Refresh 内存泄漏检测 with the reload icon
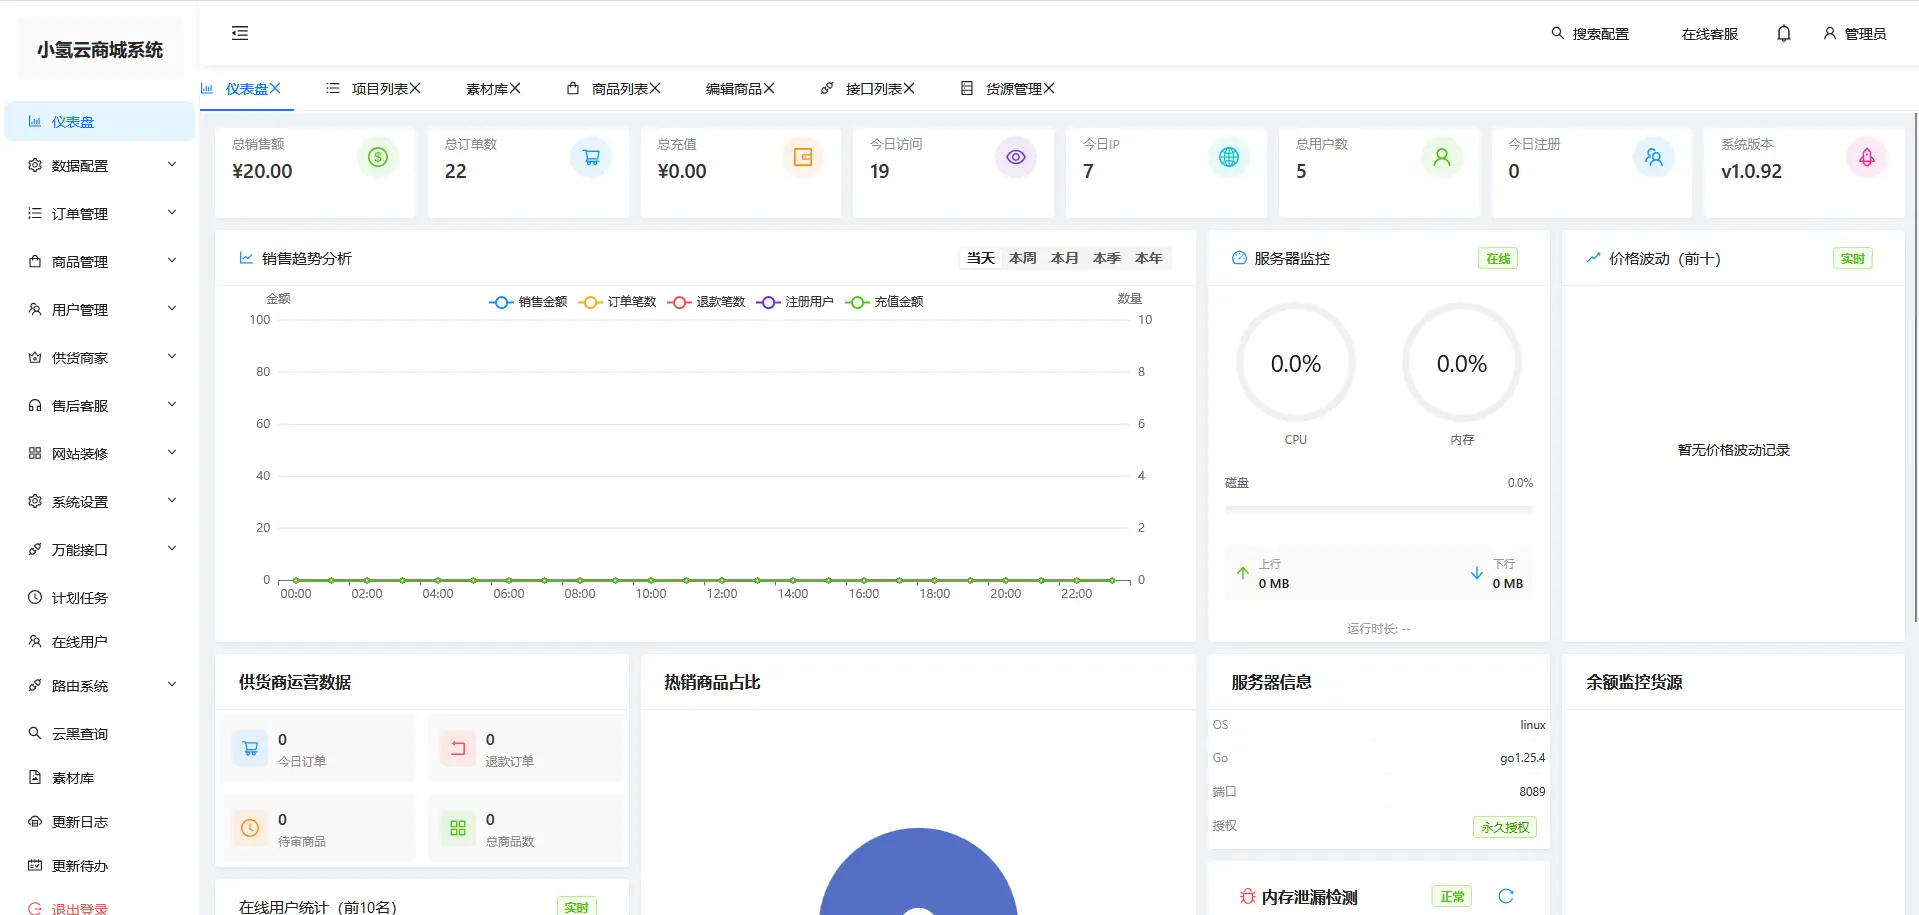 click(x=1507, y=896)
